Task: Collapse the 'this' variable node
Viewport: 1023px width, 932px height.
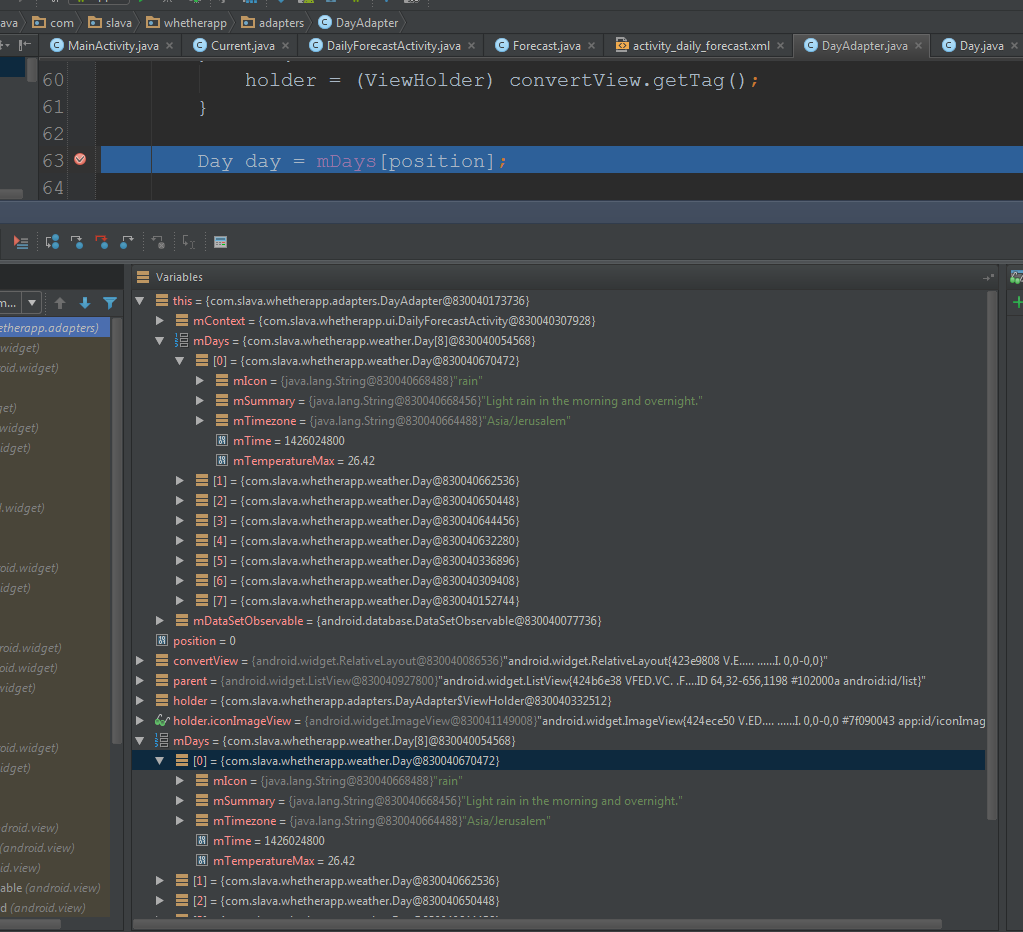Action: point(140,301)
